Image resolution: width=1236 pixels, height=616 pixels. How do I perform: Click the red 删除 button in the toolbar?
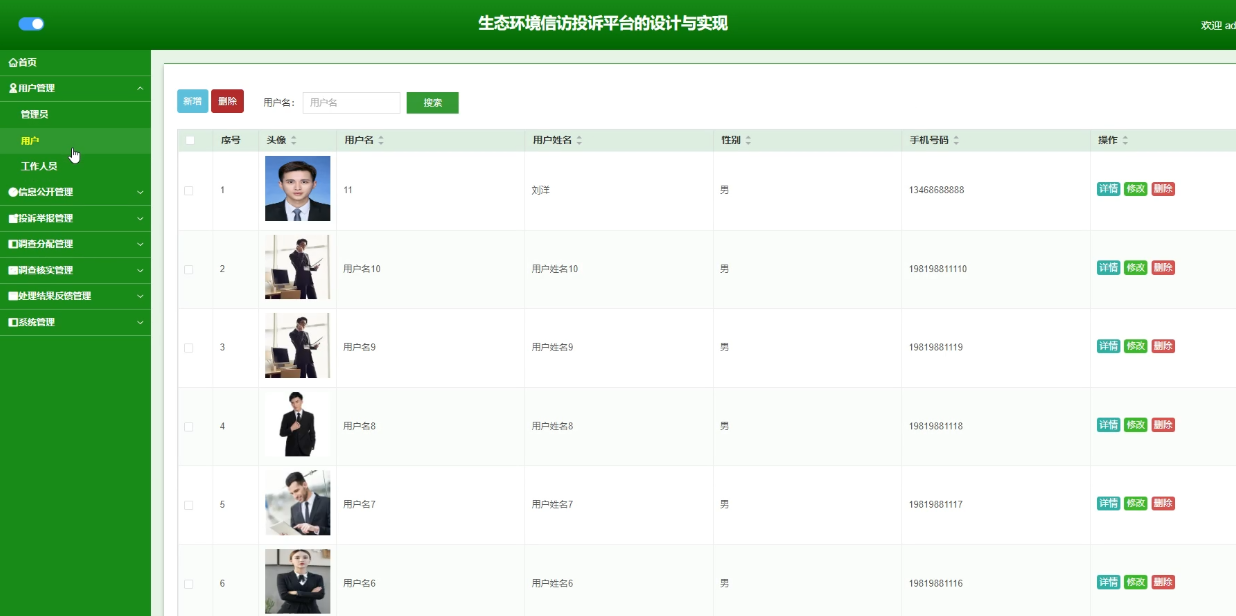[x=227, y=101]
